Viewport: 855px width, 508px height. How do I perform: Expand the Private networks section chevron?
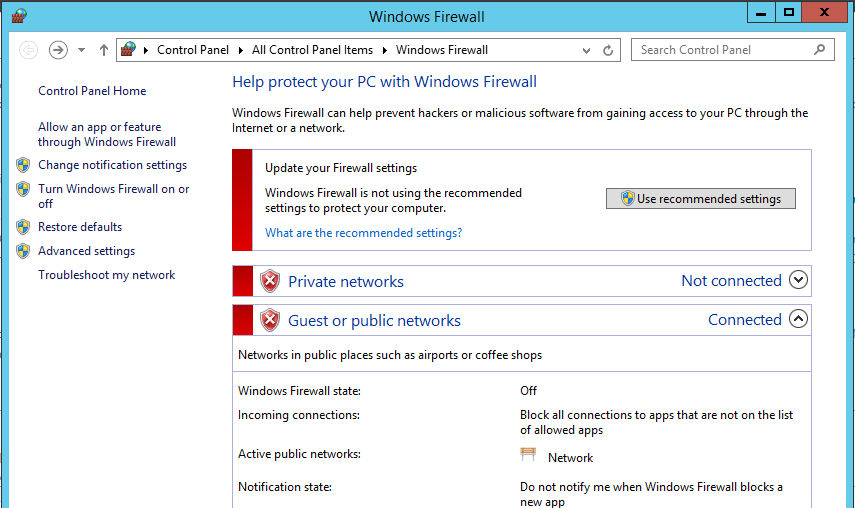[x=798, y=280]
